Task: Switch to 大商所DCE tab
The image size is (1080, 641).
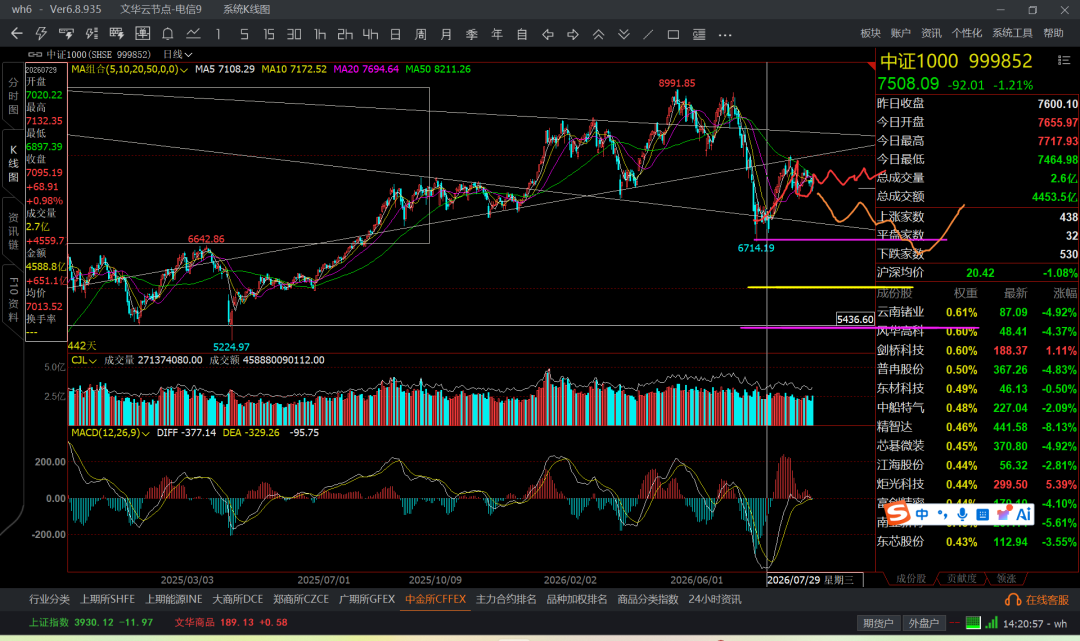Action: pos(238,599)
